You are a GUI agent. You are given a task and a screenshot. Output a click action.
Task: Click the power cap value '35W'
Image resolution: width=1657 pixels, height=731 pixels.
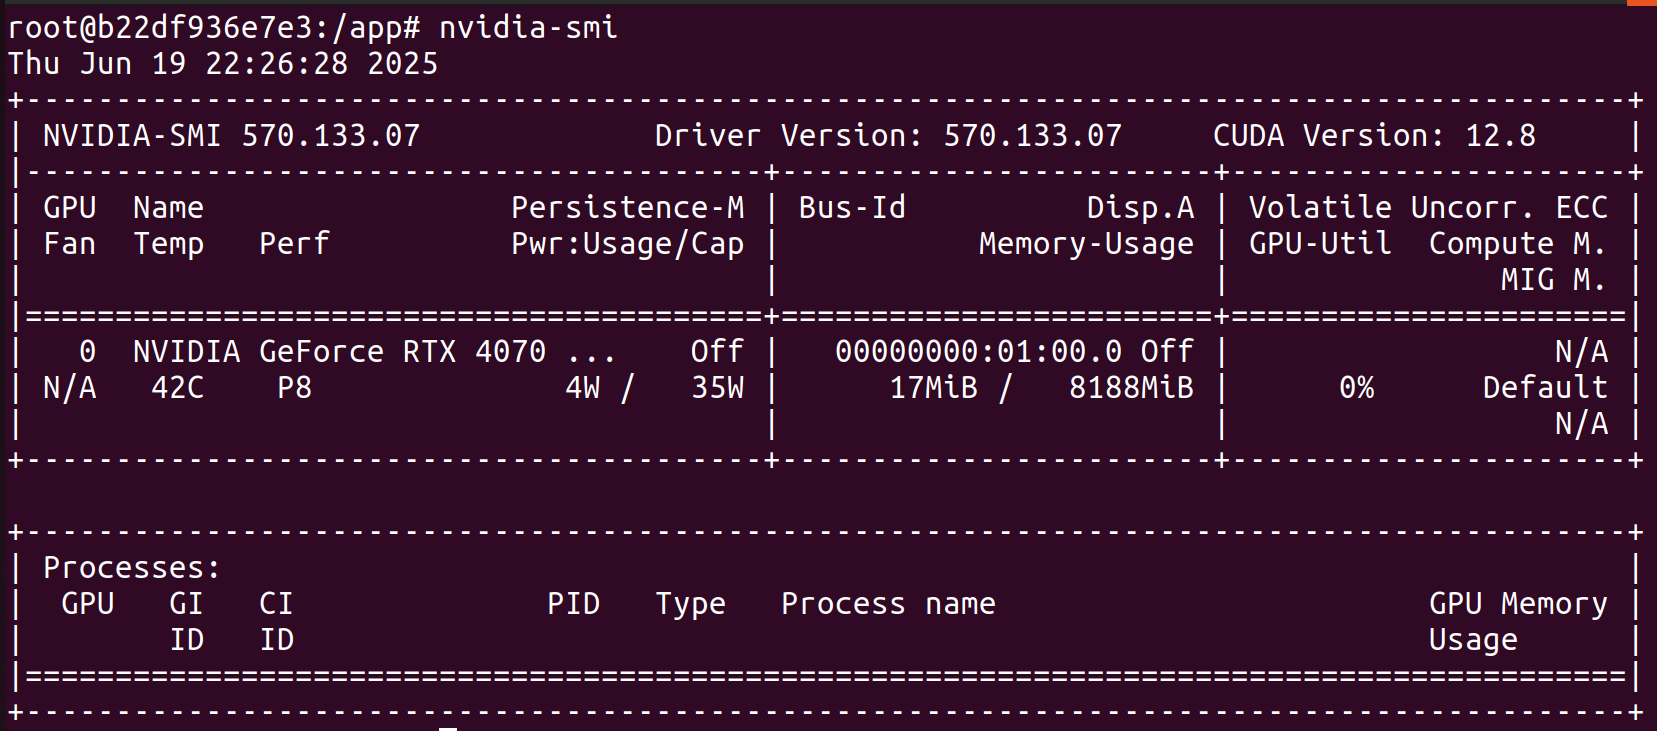[x=718, y=387]
